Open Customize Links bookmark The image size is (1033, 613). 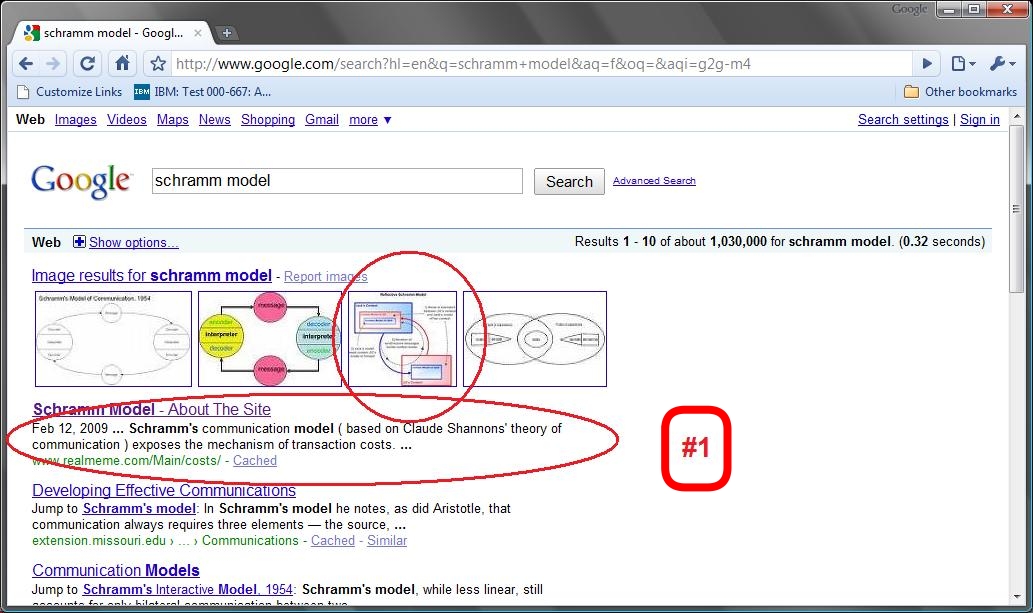(70, 92)
